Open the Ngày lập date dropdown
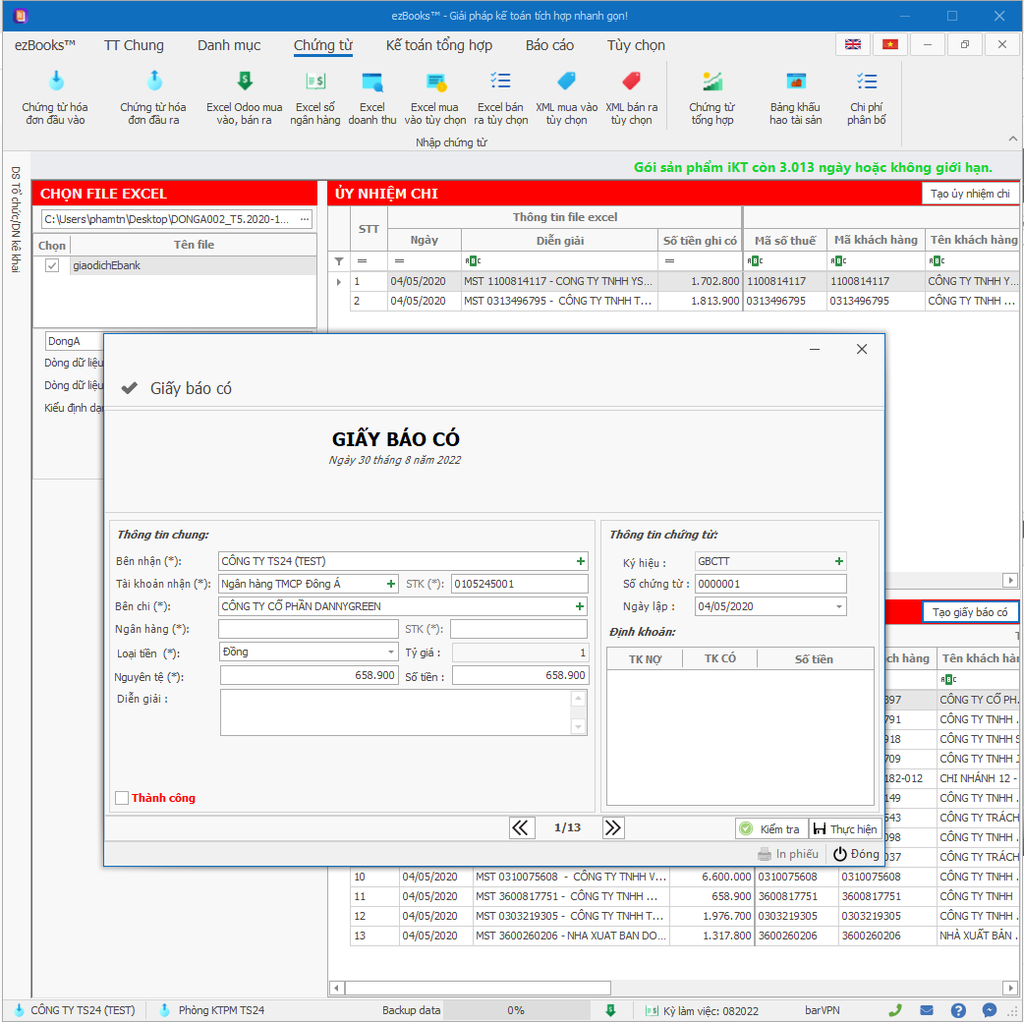The height and width of the screenshot is (1022, 1024). coord(838,606)
